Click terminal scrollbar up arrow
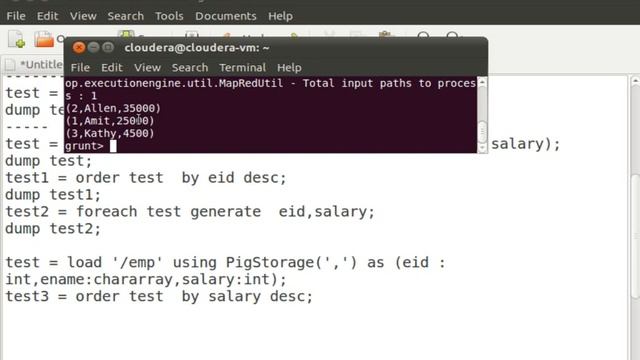 pos(482,83)
